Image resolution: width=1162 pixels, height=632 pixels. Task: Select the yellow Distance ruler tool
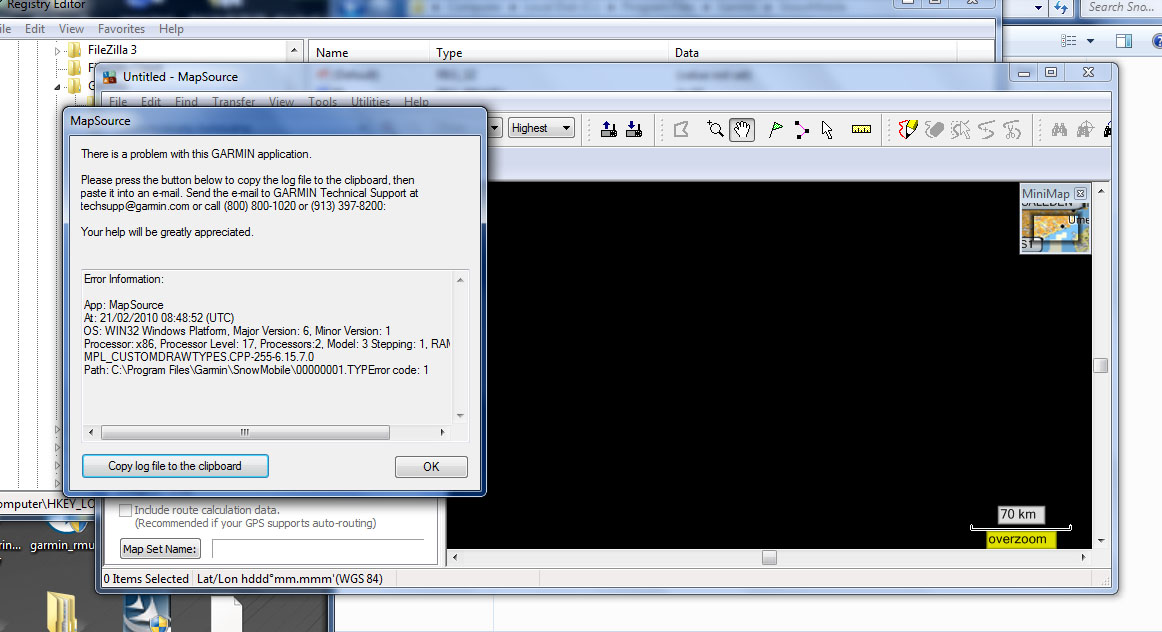click(861, 130)
